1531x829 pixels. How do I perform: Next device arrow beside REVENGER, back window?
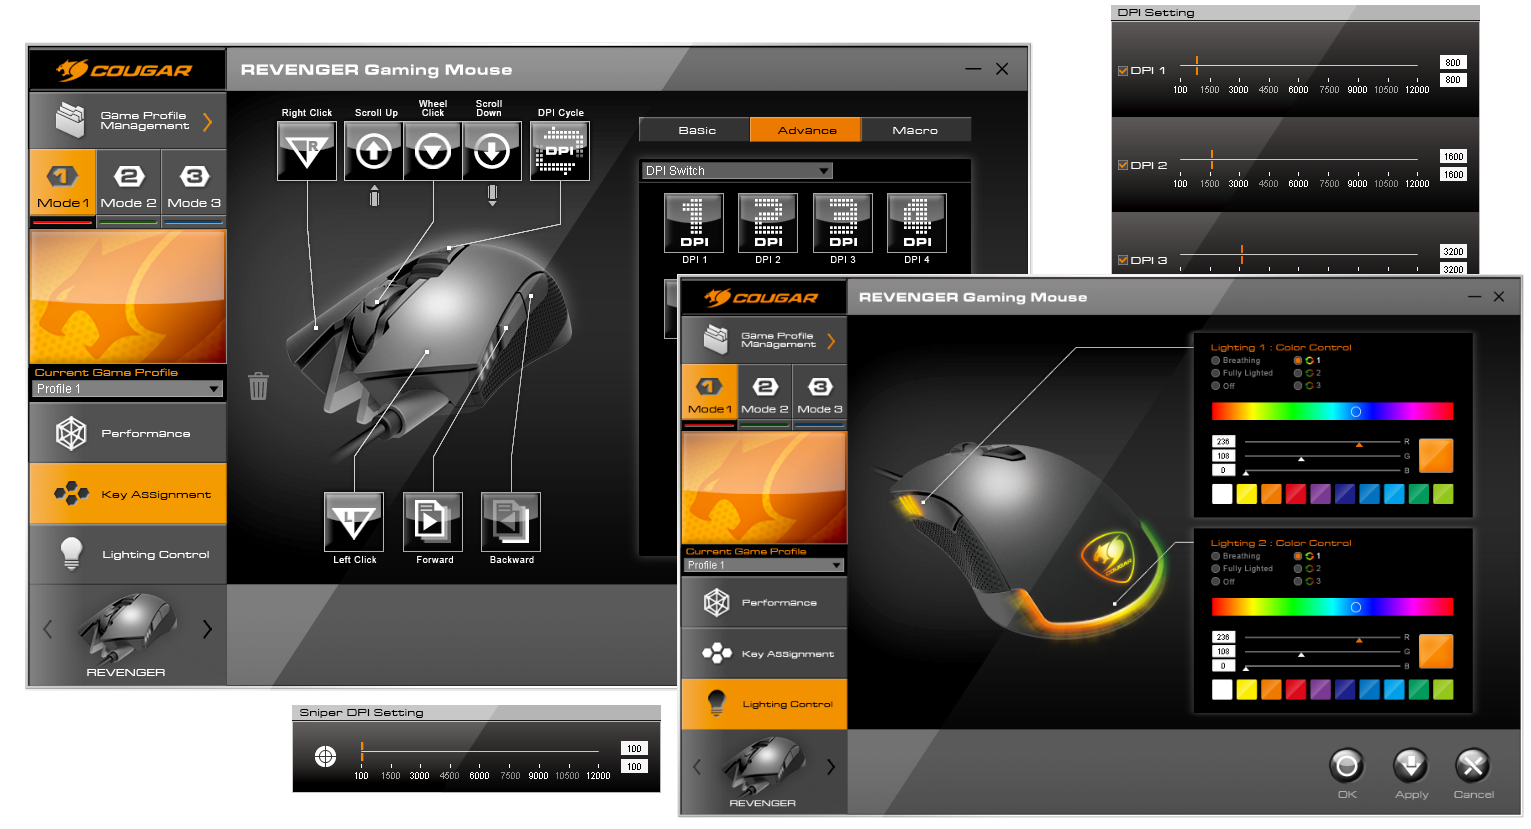208,629
